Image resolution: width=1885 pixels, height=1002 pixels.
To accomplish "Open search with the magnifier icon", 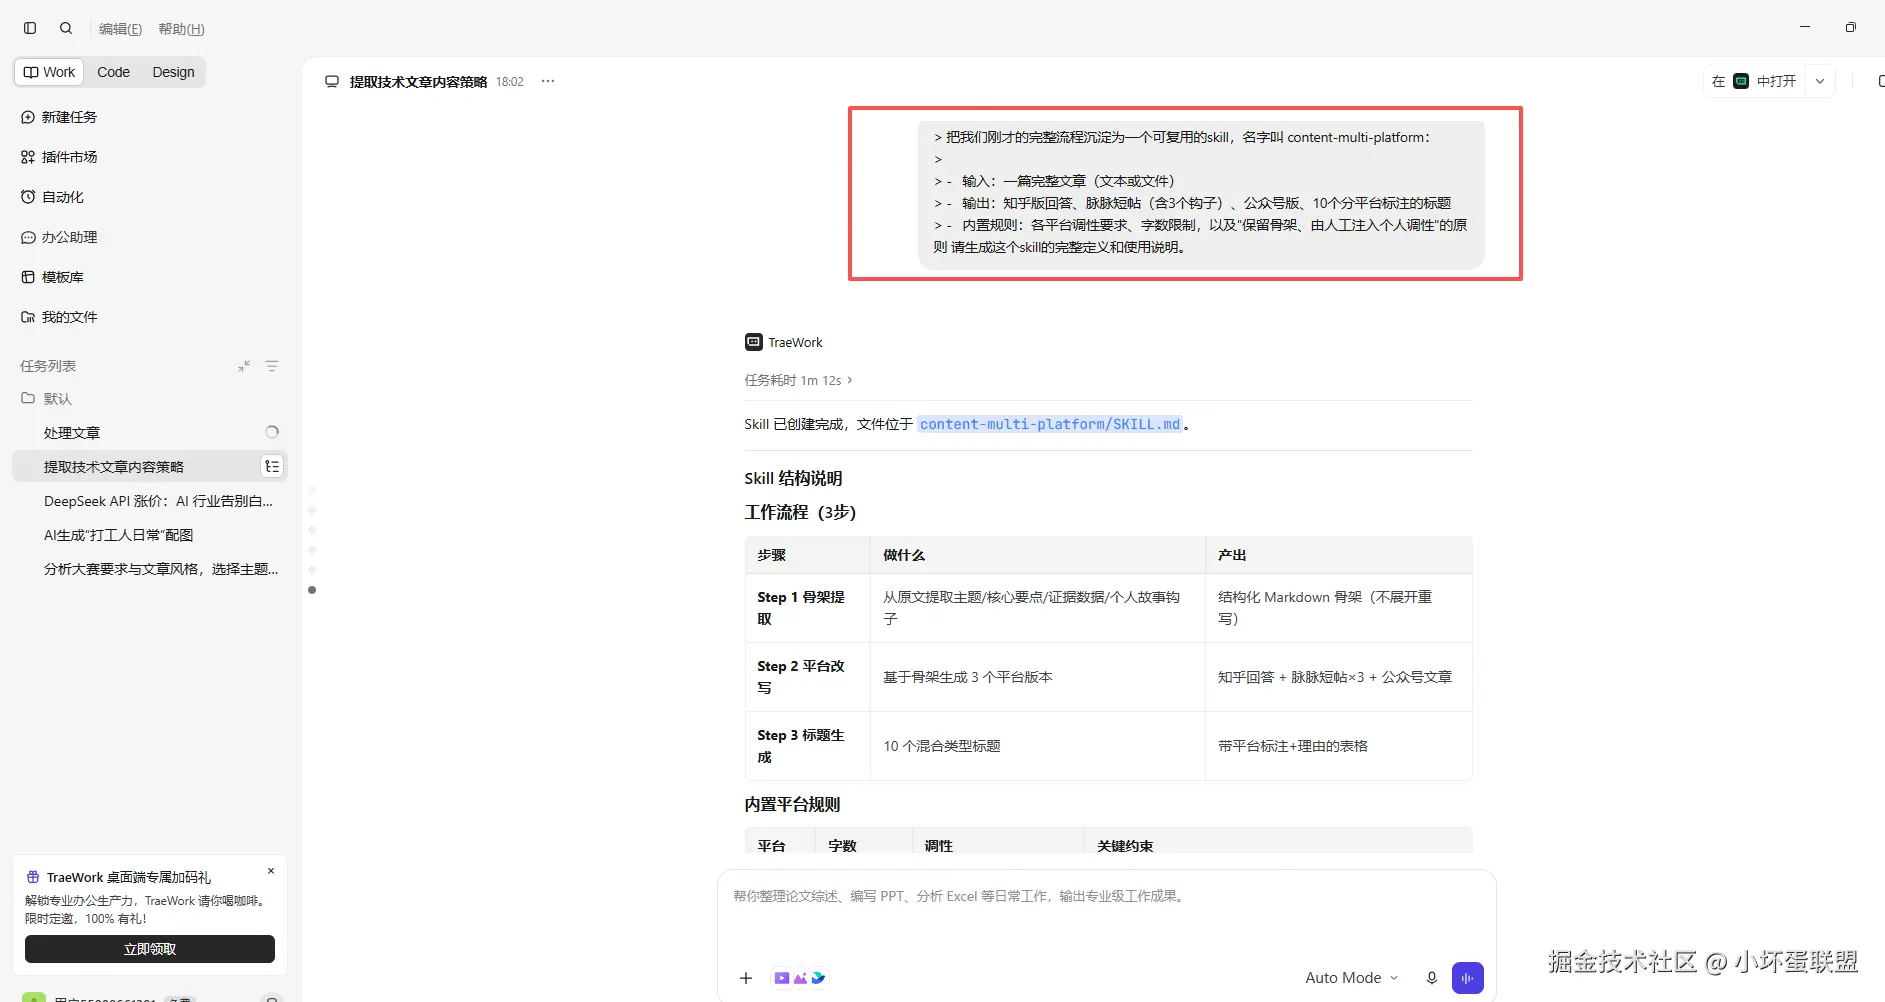I will pyautogui.click(x=66, y=28).
